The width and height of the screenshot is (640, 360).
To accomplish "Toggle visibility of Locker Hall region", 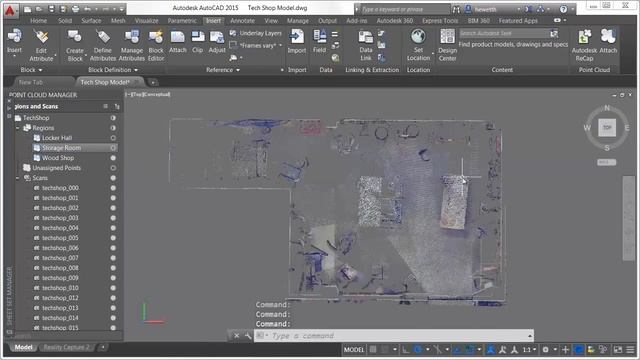I will pos(113,138).
